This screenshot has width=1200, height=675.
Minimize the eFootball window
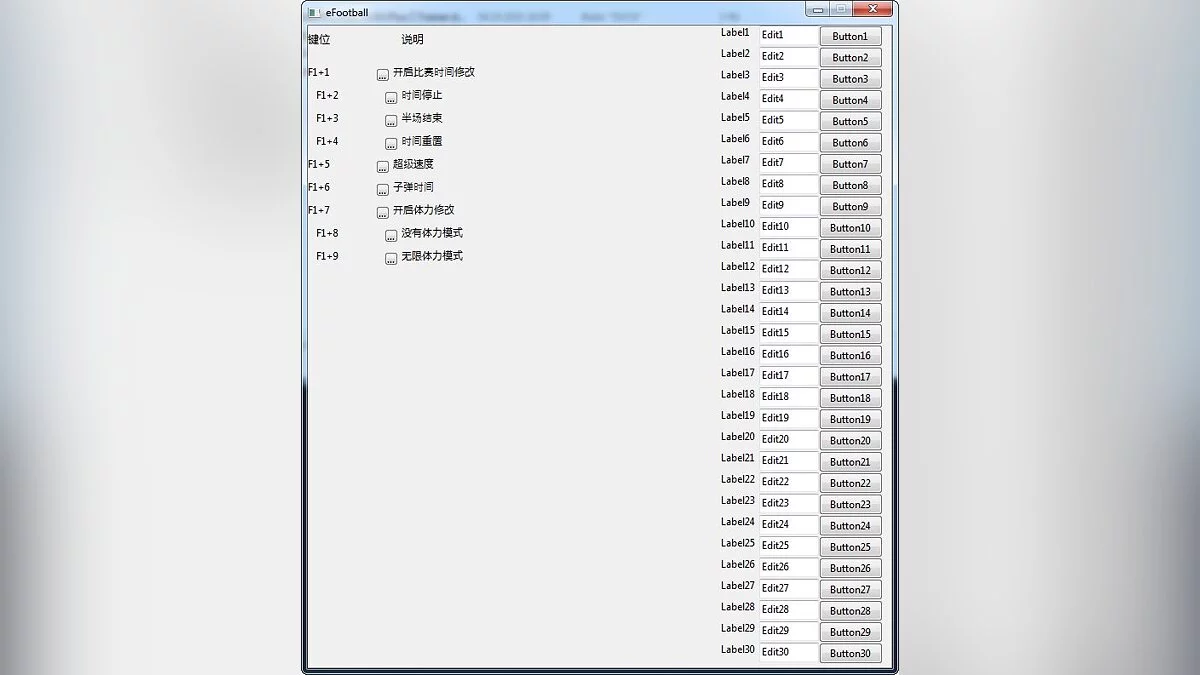(818, 10)
